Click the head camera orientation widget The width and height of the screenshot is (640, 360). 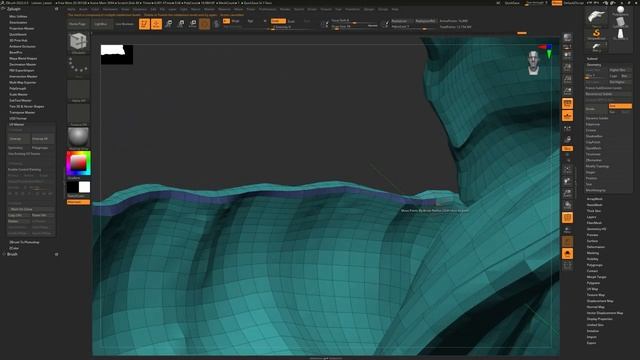pyautogui.click(x=533, y=63)
